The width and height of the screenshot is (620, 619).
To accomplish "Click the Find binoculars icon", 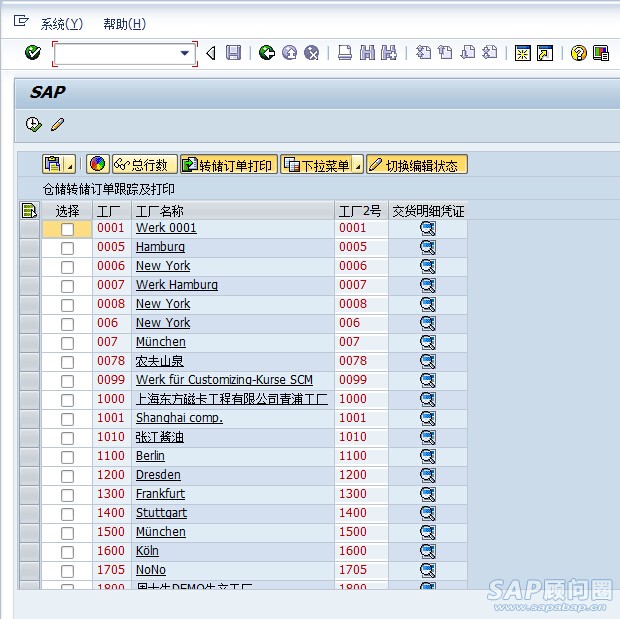I will 367,53.
